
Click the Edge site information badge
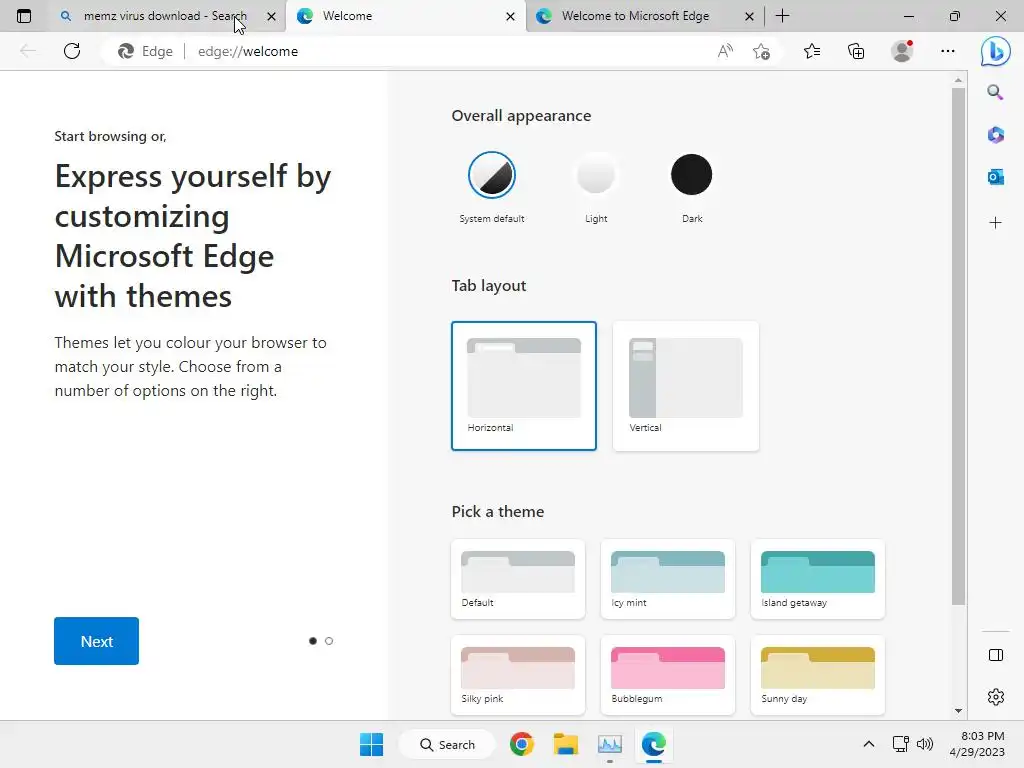click(145, 51)
